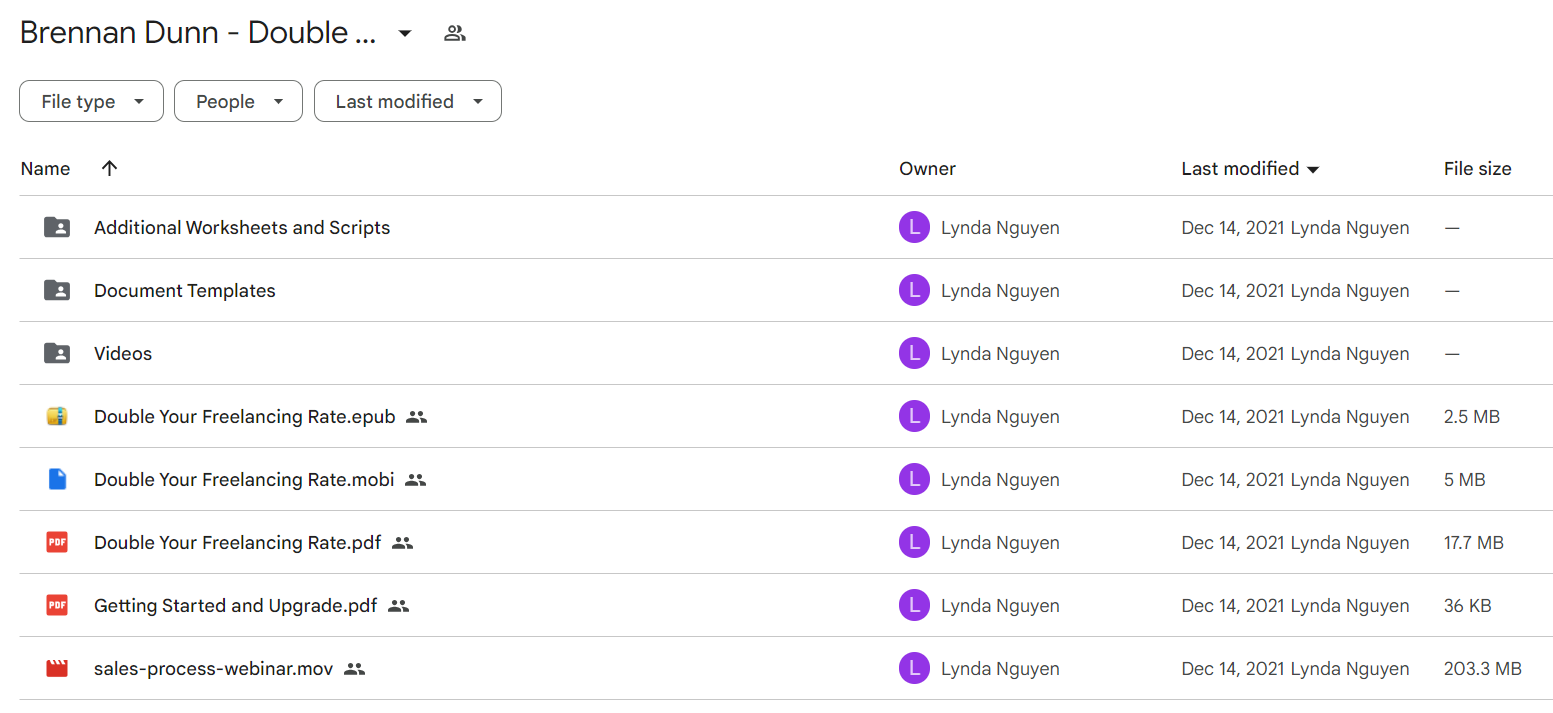The width and height of the screenshot is (1553, 713).
Task: Click shared icon next to sales-process-webinar.mov
Action: 354,669
